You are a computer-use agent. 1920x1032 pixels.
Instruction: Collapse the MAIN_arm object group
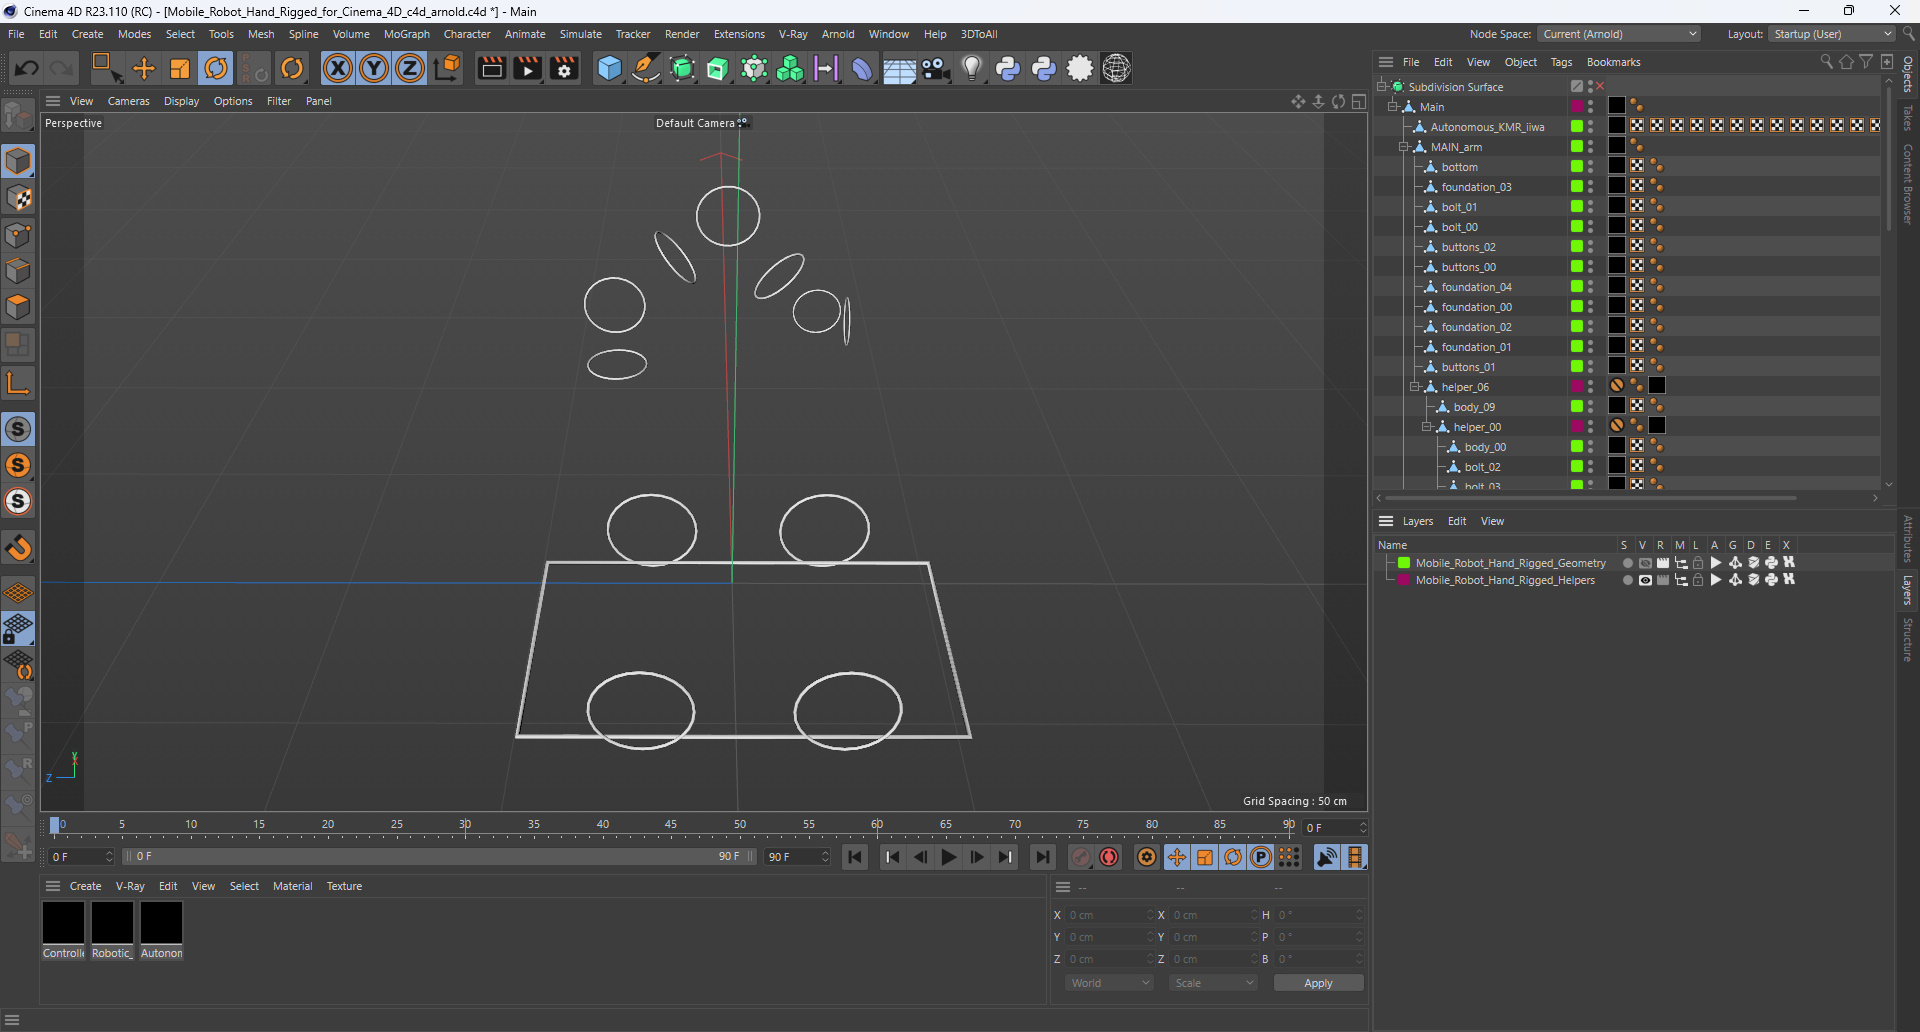click(1404, 146)
